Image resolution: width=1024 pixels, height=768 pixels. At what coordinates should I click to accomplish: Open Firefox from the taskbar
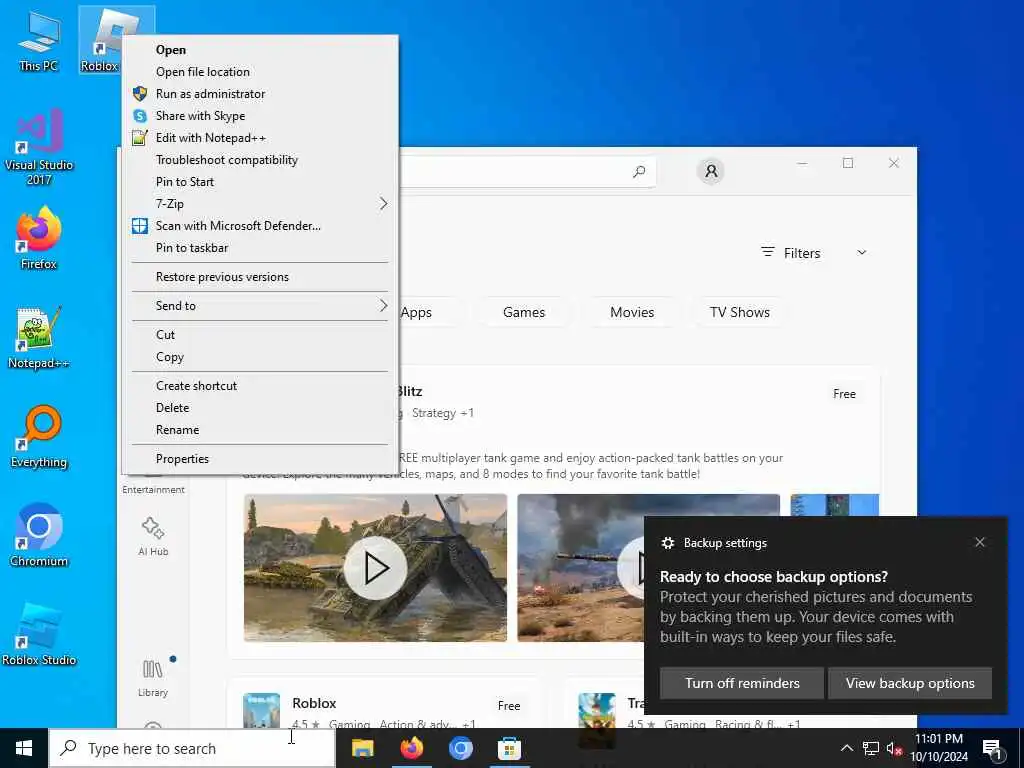click(x=411, y=748)
